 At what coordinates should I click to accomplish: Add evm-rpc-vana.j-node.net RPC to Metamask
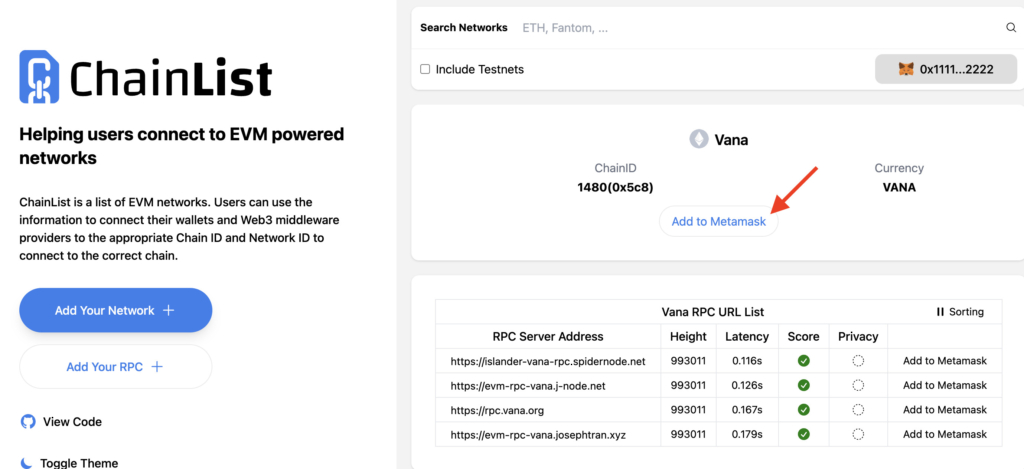coord(944,385)
